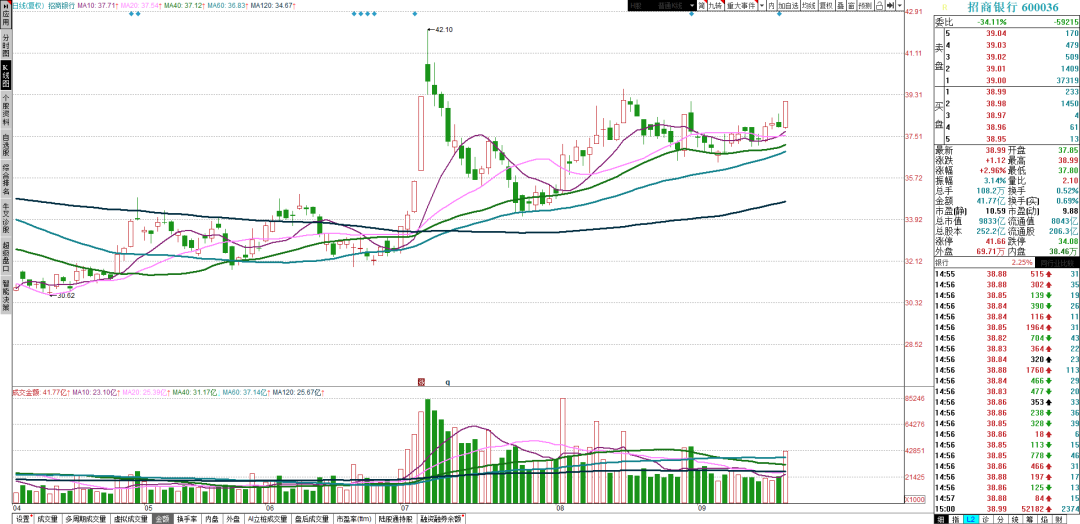Expand the last dropdown arrow in the top toolbar
Image resolution: width=1080 pixels, height=524 pixels.
[x=900, y=6]
